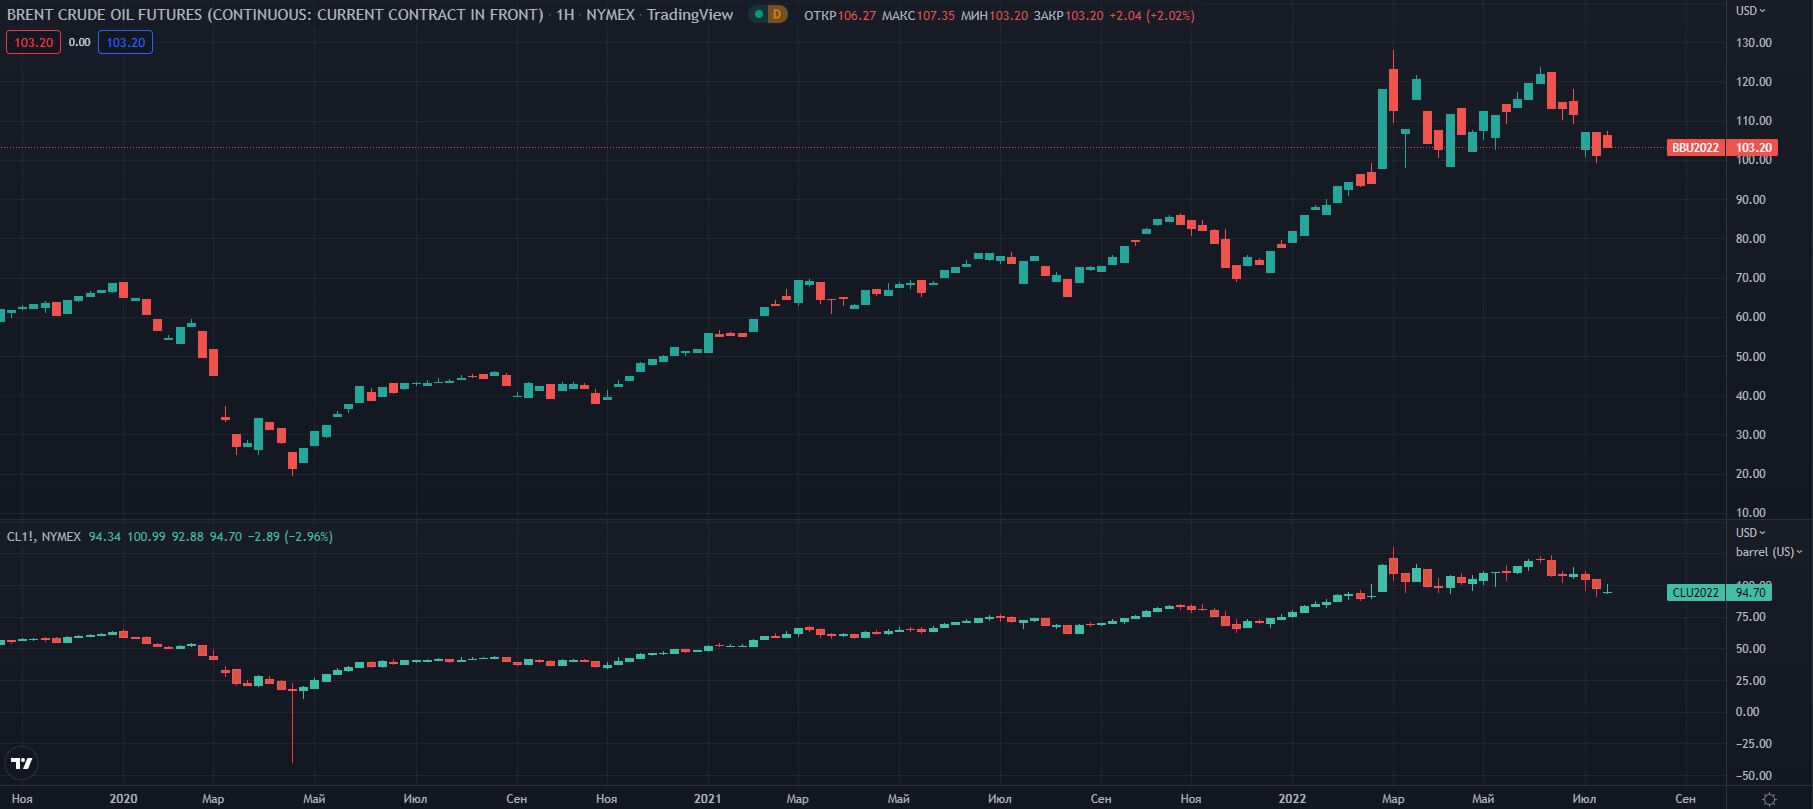This screenshot has height=809, width=1813.
Task: Click the green market status dot
Action: 759,15
